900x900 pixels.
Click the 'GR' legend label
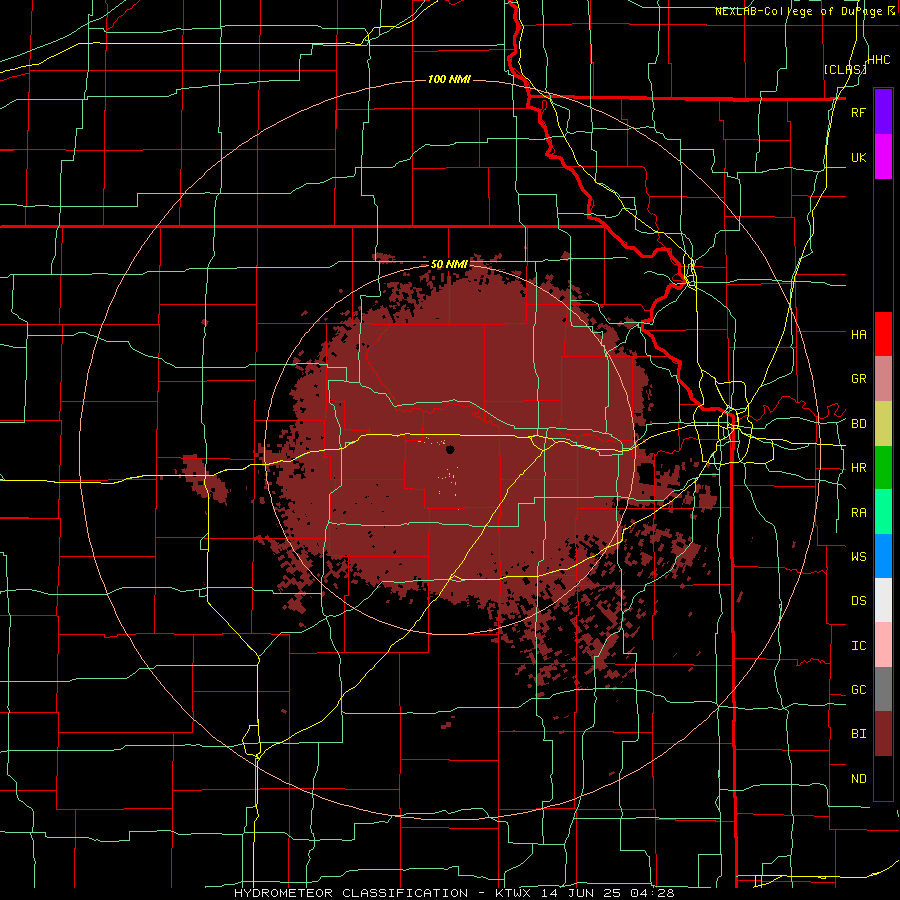[x=858, y=379]
